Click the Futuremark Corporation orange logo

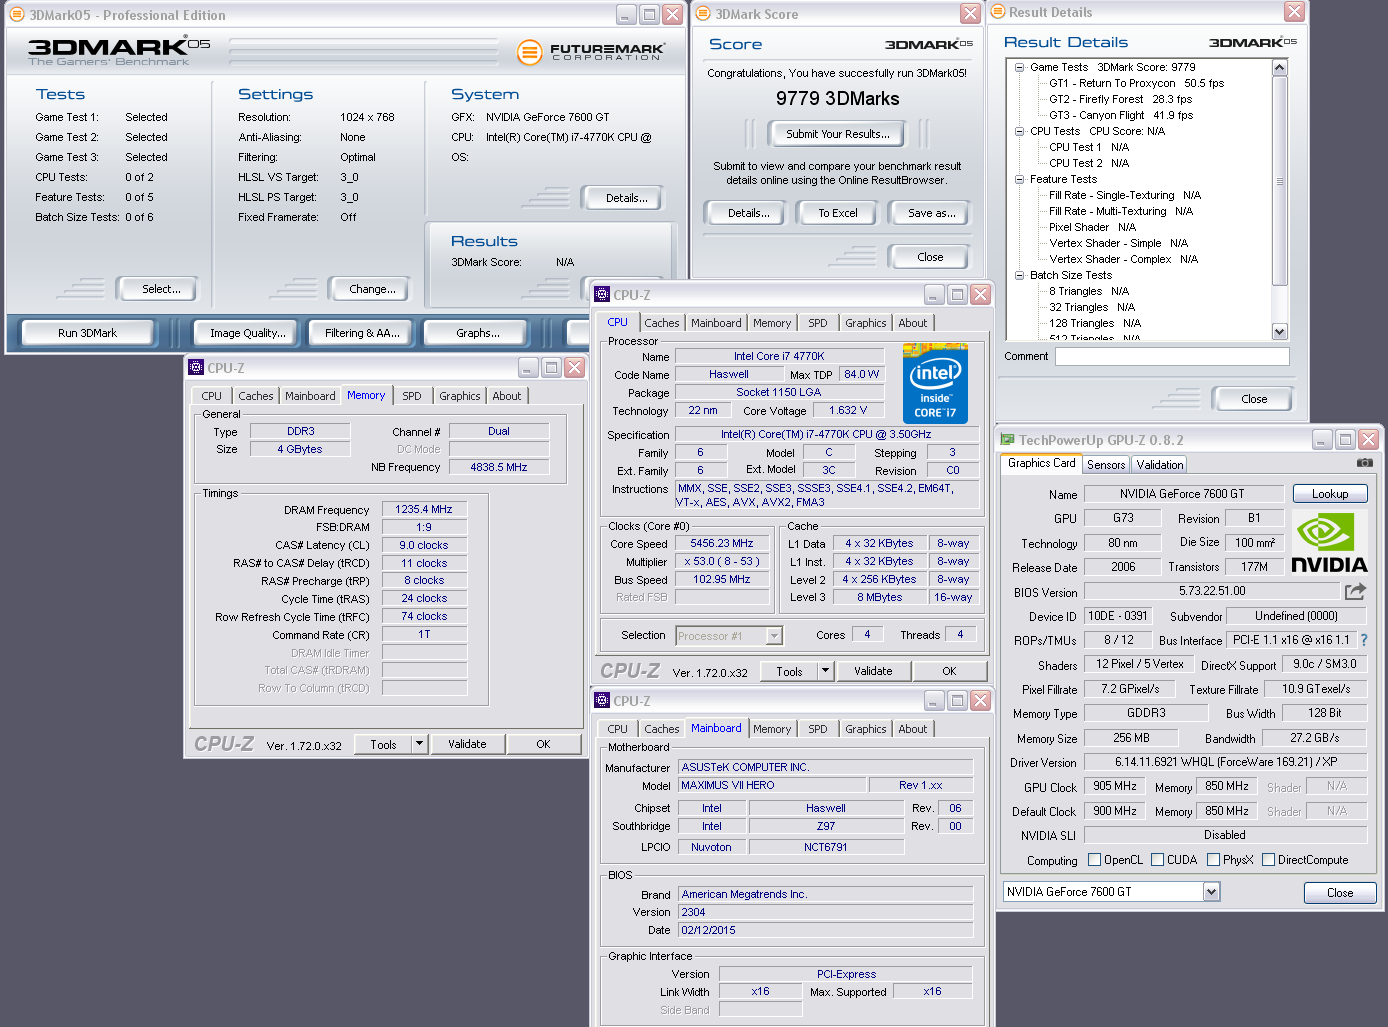coord(529,51)
